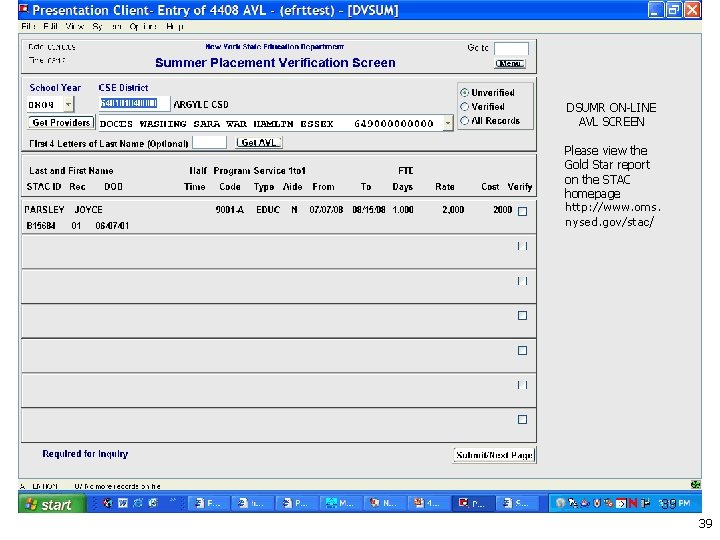Check the Verify box in the fifth record row
720x540 pixels.
pos(522,350)
